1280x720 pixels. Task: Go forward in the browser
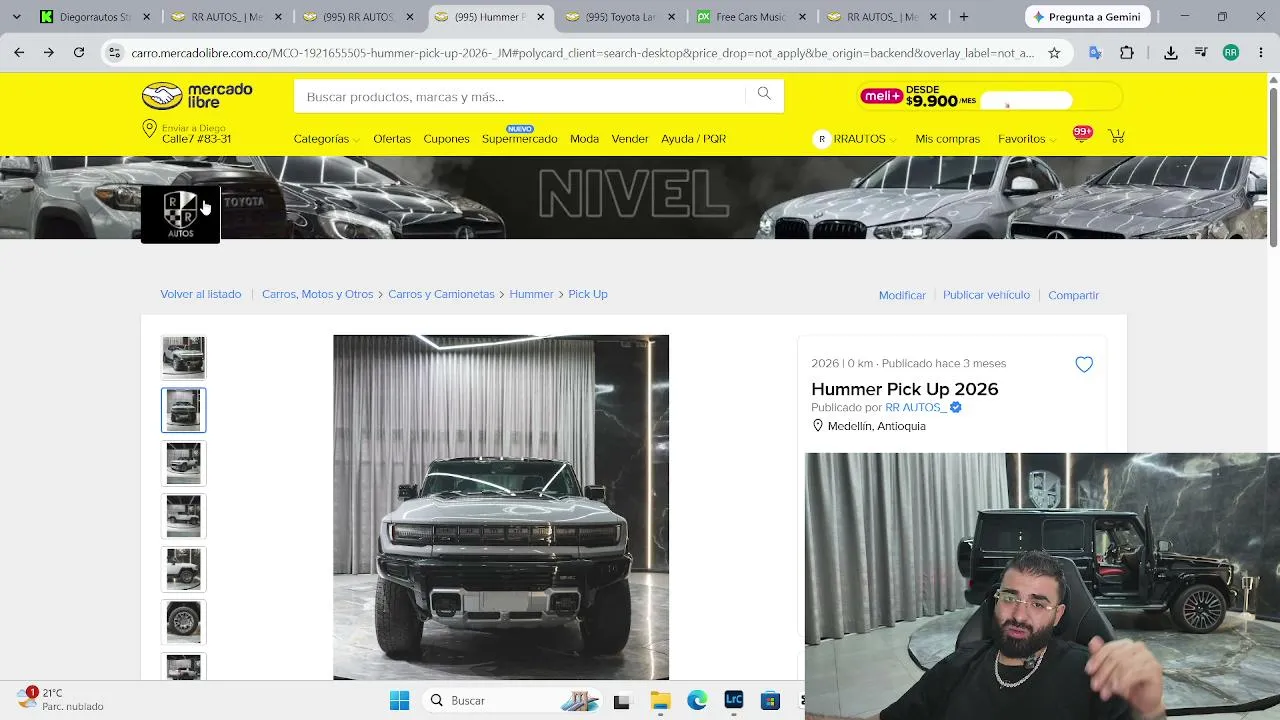tap(48, 53)
